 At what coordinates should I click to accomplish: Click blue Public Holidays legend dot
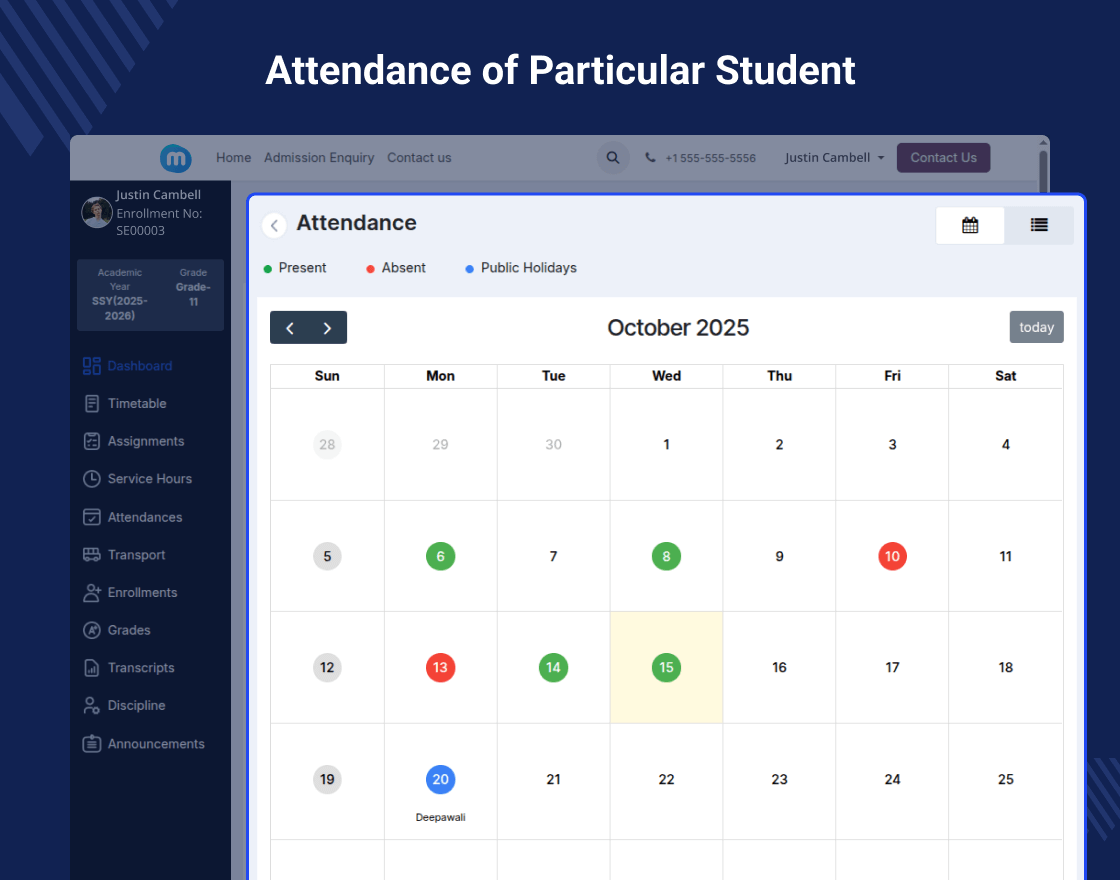(469, 269)
